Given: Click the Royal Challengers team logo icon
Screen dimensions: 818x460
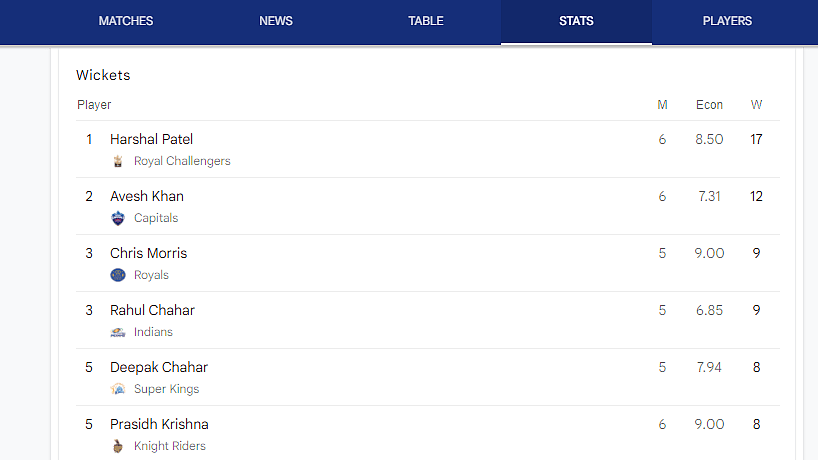Looking at the screenshot, I should tap(118, 161).
